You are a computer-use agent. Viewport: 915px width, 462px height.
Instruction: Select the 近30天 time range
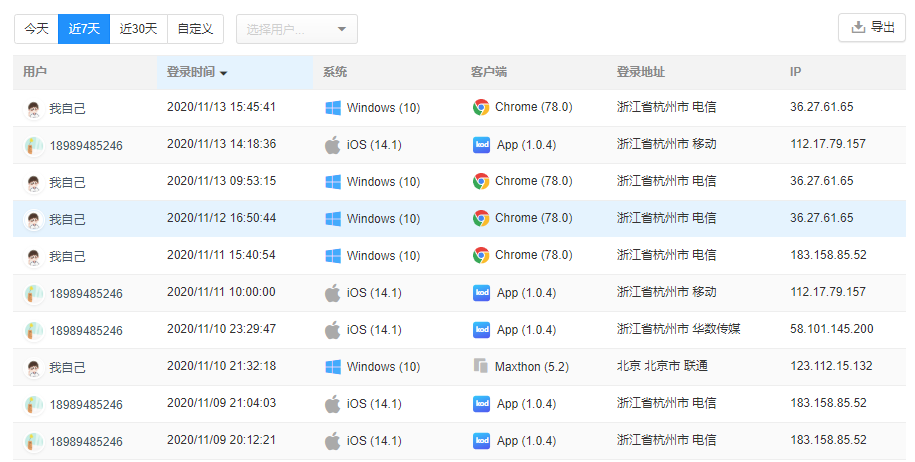click(138, 29)
